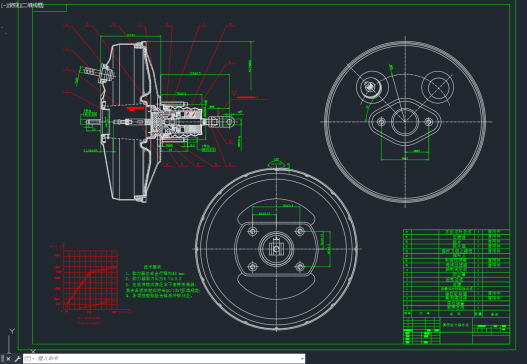This screenshot has height=364, width=527.
Task: Open command line customize wrench menu
Action: (17, 359)
